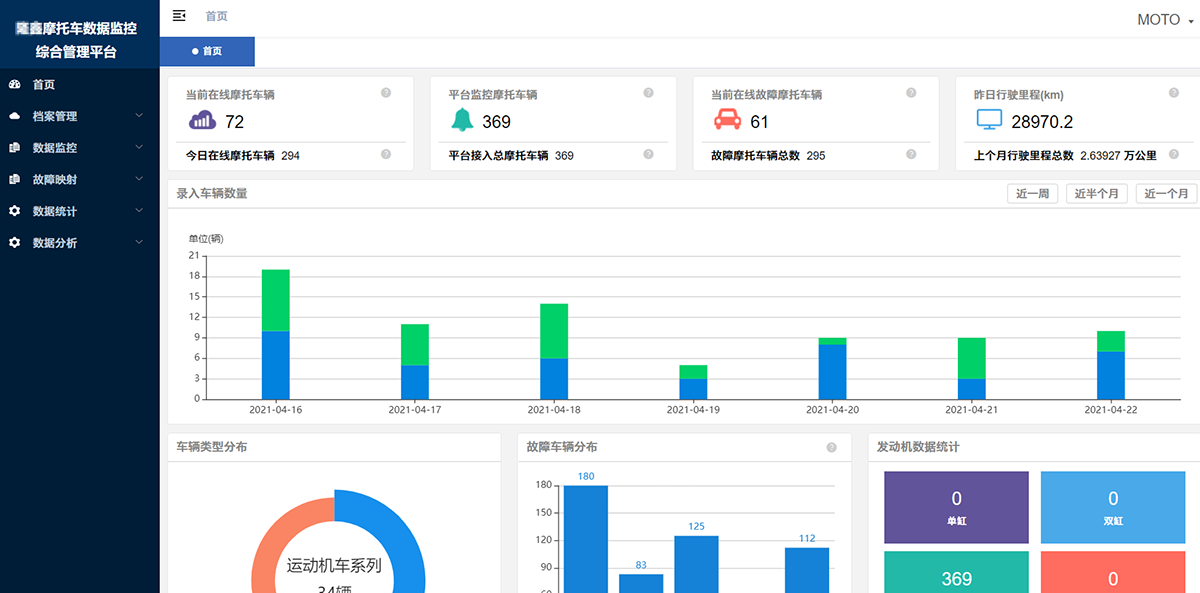Expand the 故障映射 menu chevron
This screenshot has width=1200, height=593.
pyautogui.click(x=139, y=180)
